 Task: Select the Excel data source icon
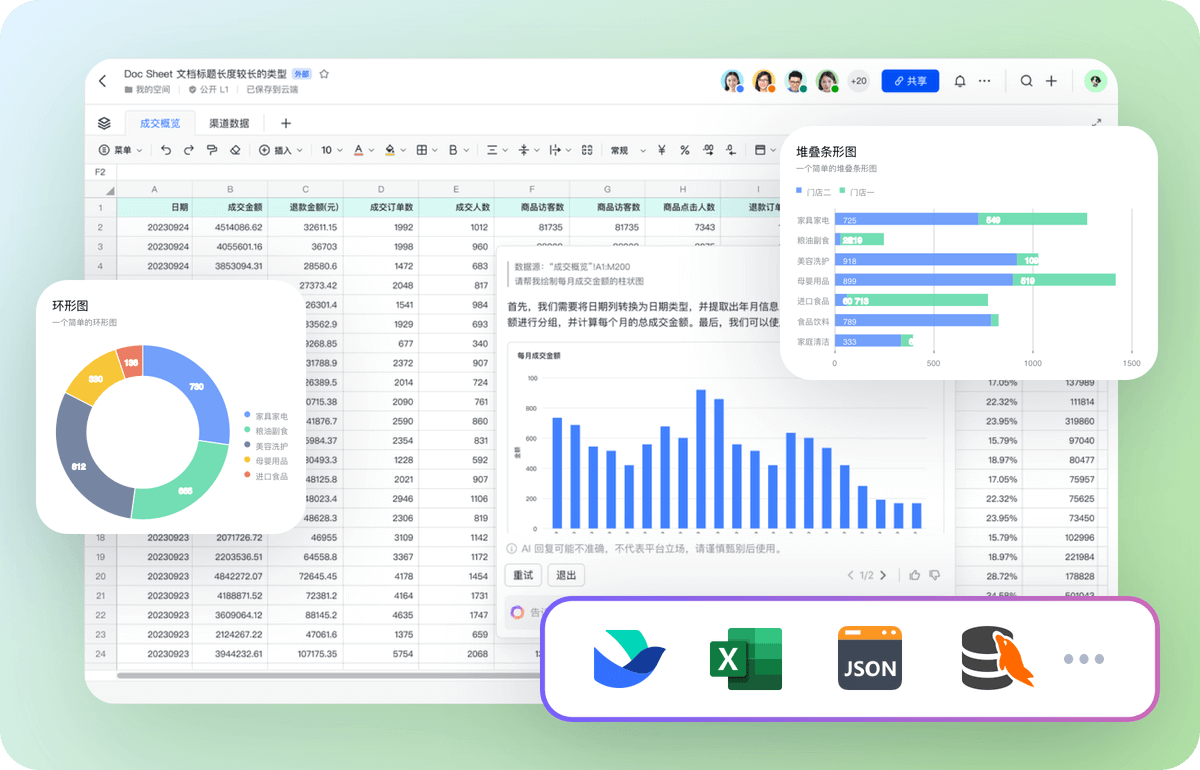746,659
